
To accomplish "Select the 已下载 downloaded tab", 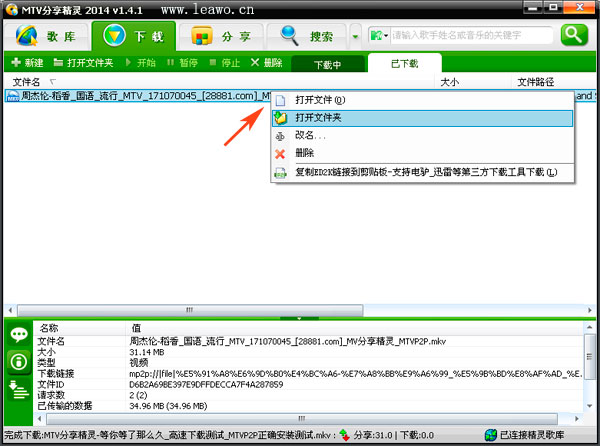I will pyautogui.click(x=404, y=63).
